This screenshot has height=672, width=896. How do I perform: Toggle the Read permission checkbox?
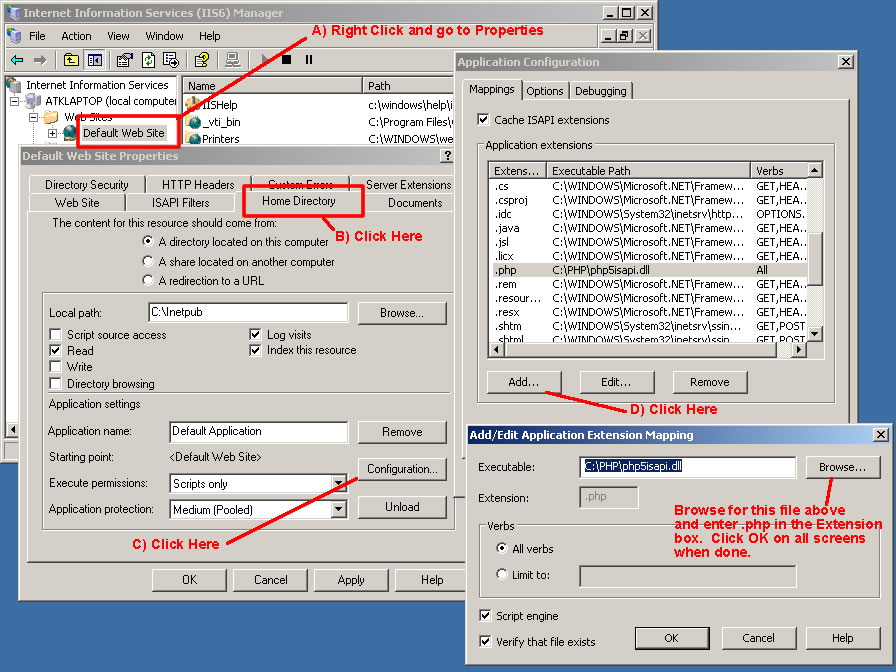coord(55,350)
